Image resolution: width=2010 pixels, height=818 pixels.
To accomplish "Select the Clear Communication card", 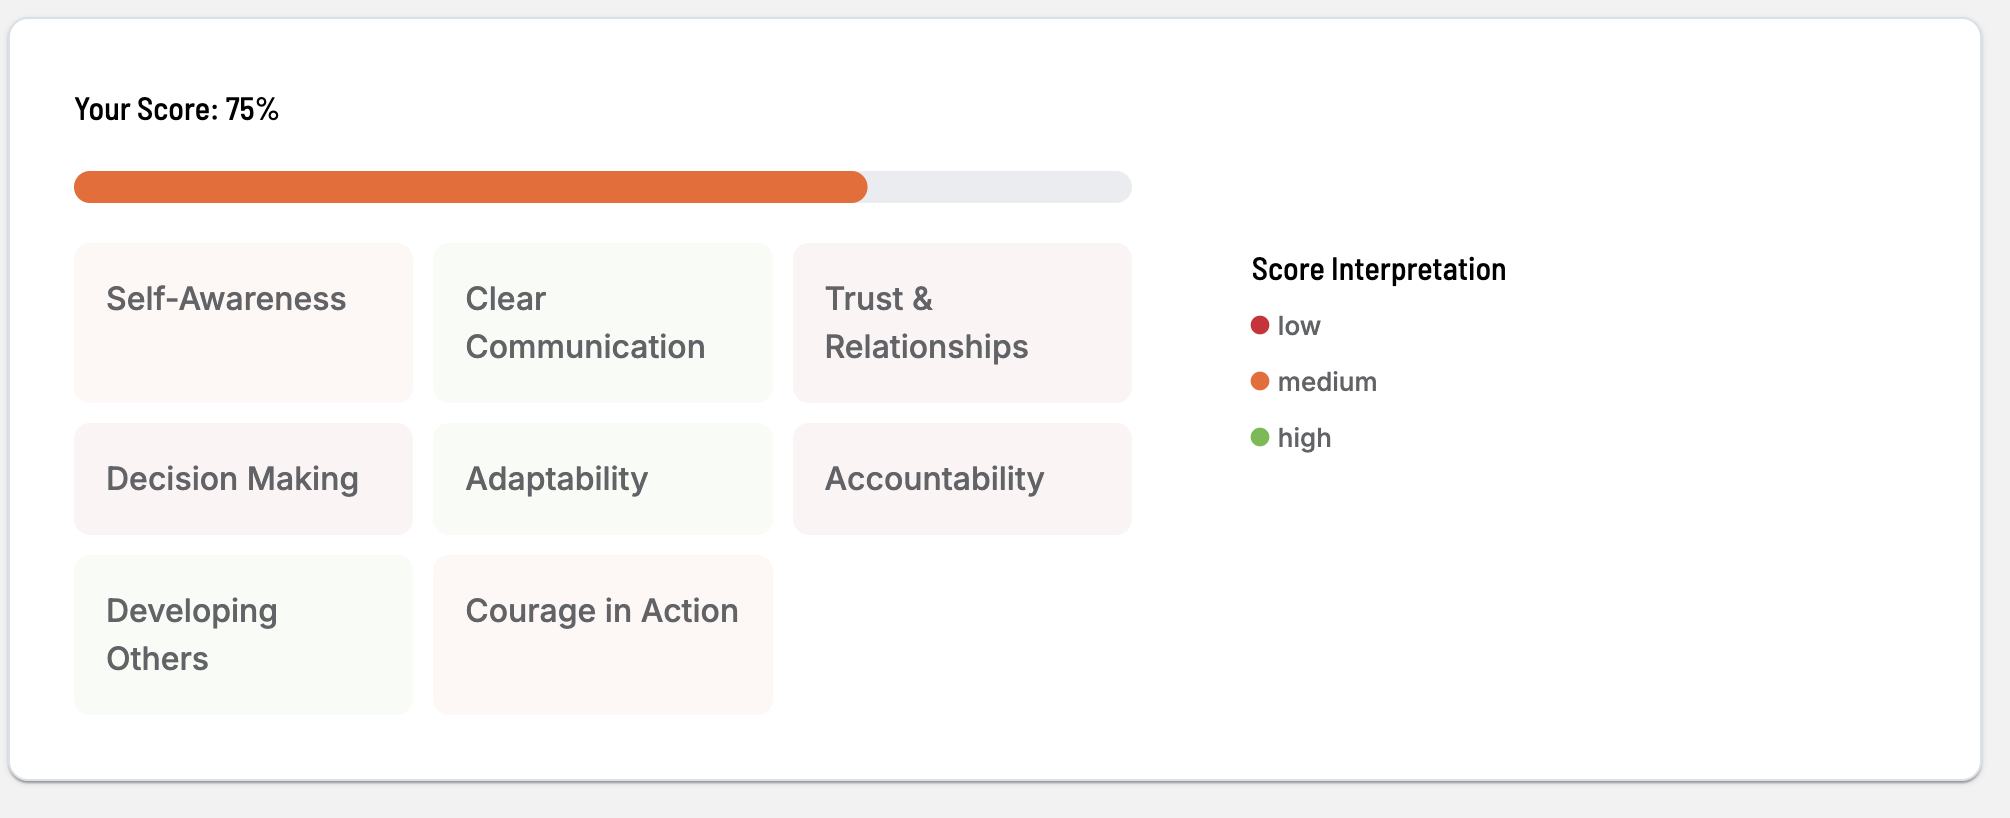I will [x=603, y=322].
